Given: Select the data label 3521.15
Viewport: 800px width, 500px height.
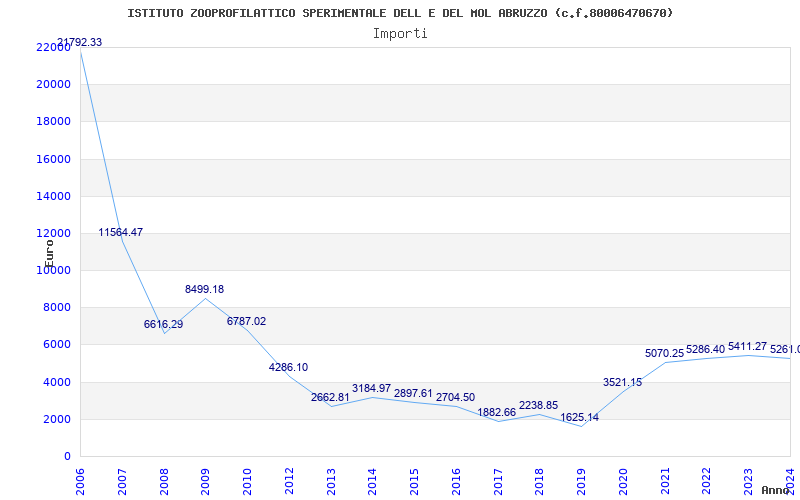Looking at the screenshot, I should click(x=622, y=382).
